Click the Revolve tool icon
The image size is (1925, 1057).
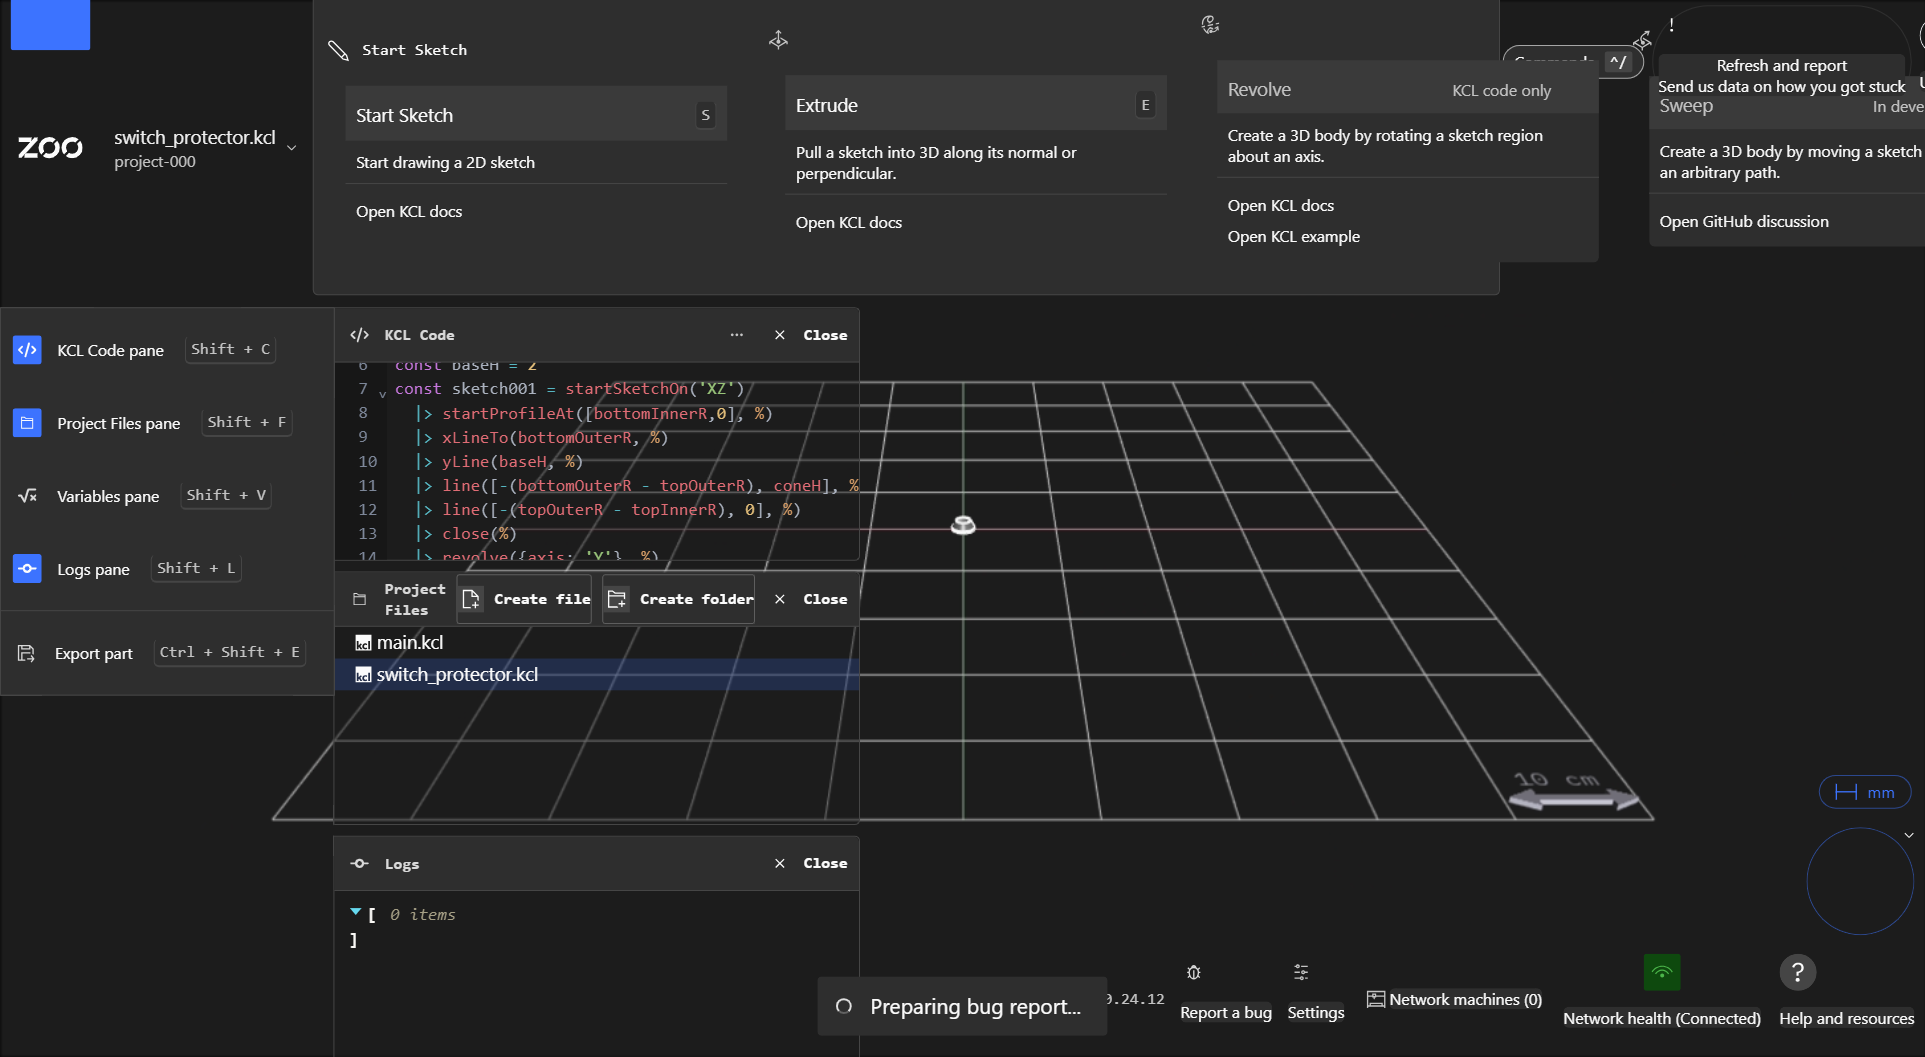(1210, 25)
